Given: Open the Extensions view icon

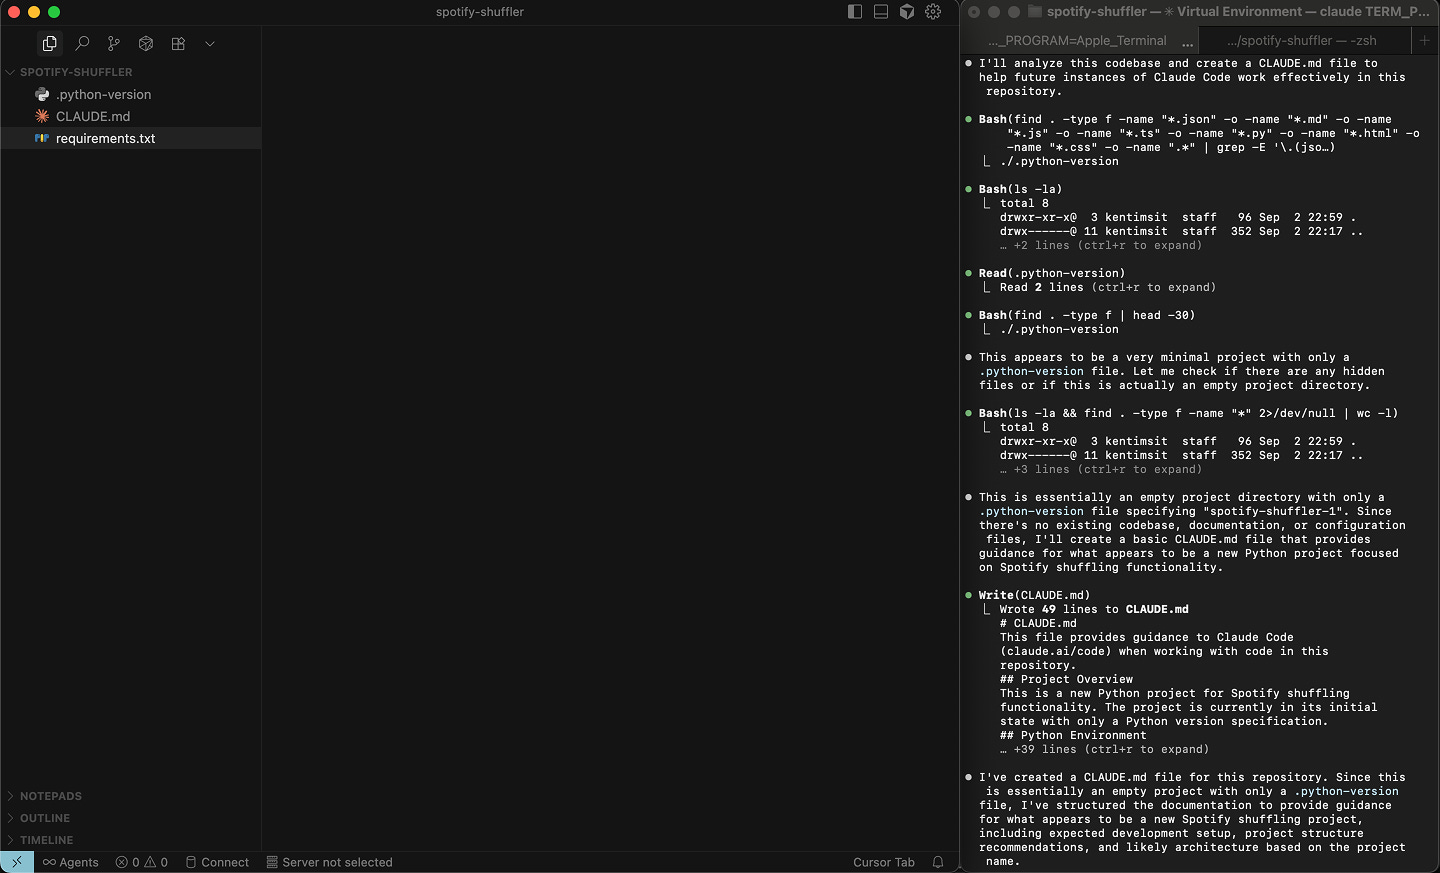Looking at the screenshot, I should pyautogui.click(x=178, y=44).
